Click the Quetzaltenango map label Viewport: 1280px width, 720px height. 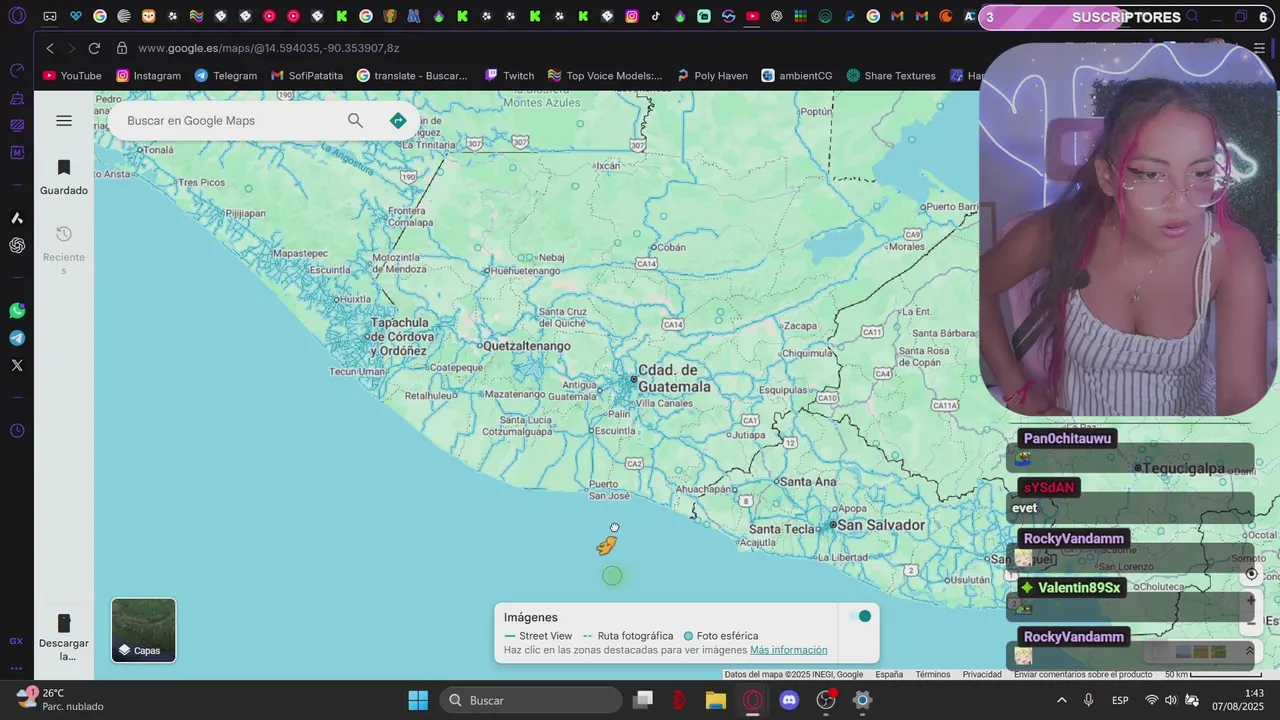click(526, 346)
